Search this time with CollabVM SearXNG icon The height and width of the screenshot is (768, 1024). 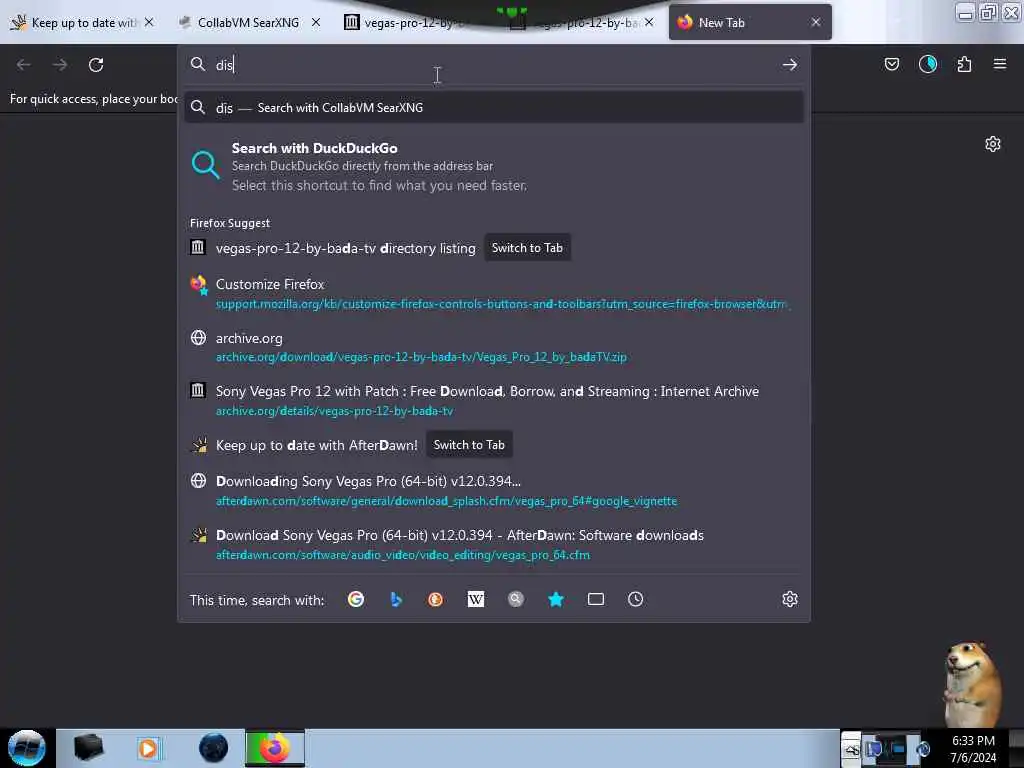(x=516, y=599)
